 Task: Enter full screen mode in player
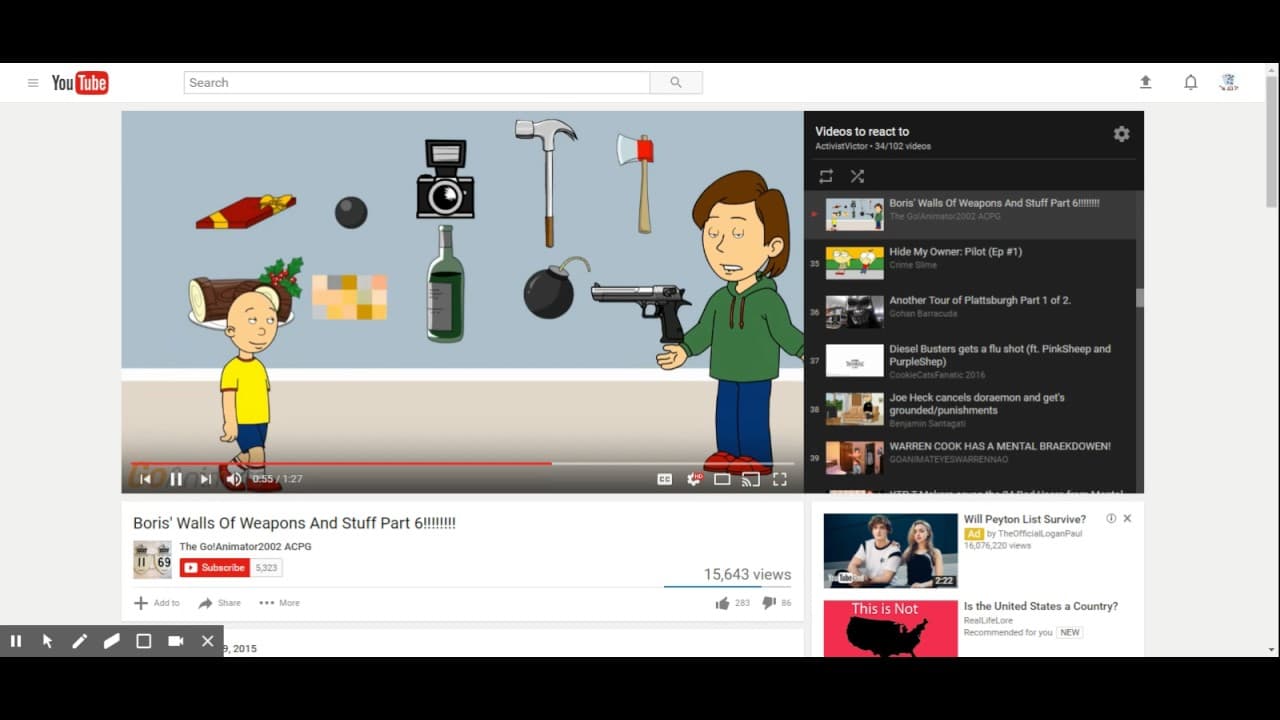coord(780,479)
